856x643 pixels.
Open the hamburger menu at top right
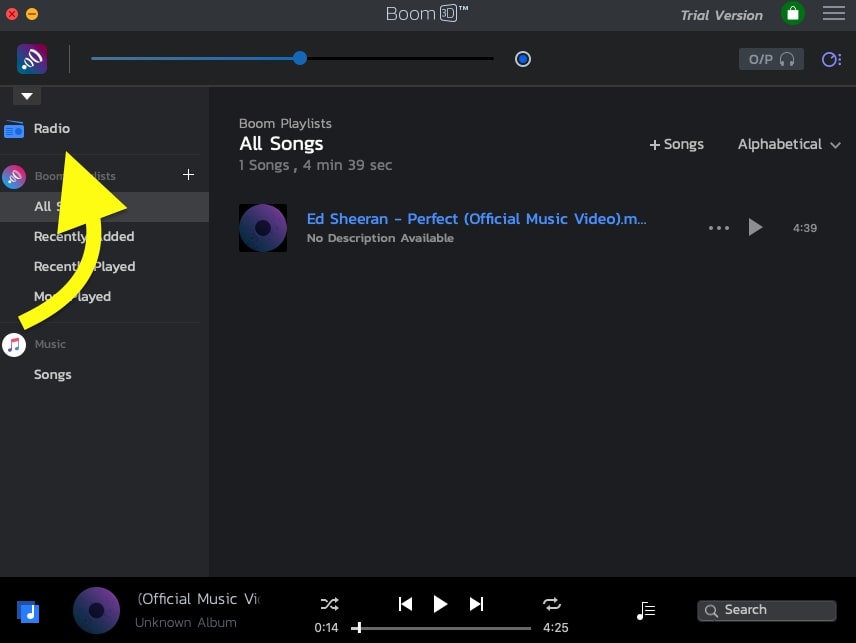834,14
